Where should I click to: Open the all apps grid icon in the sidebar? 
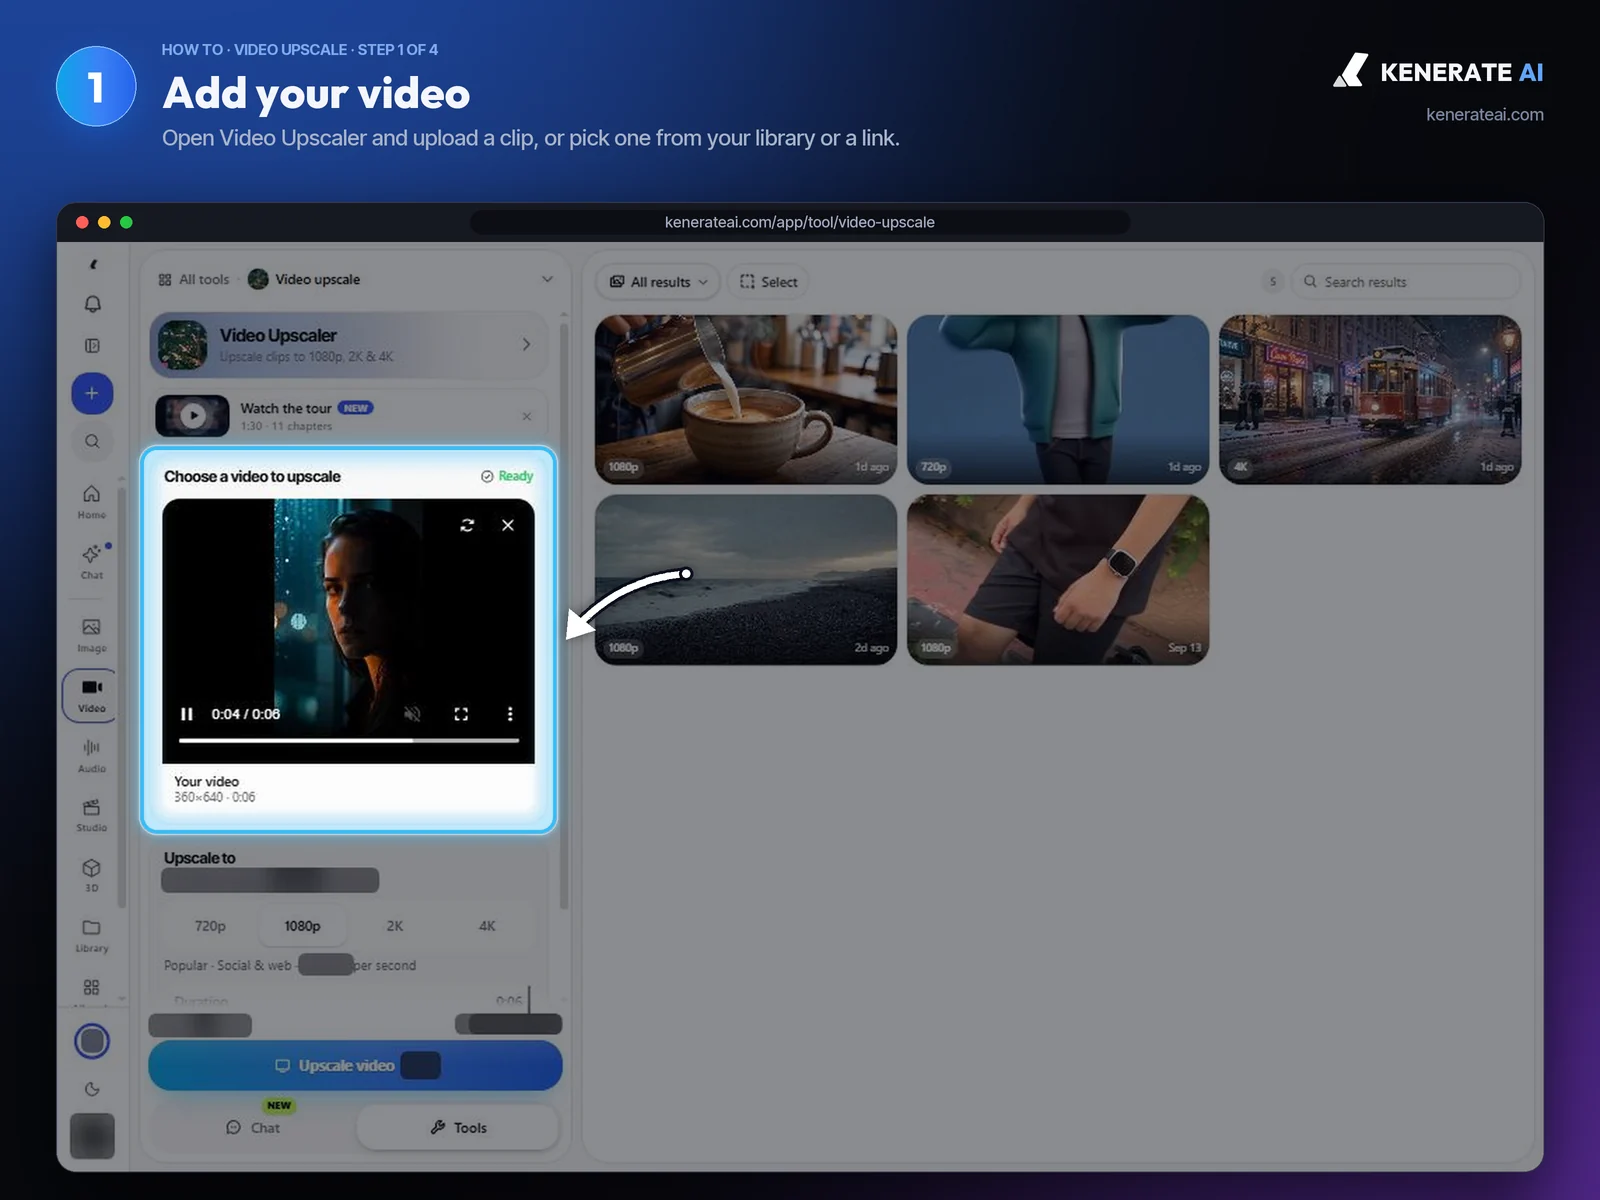[x=92, y=987]
